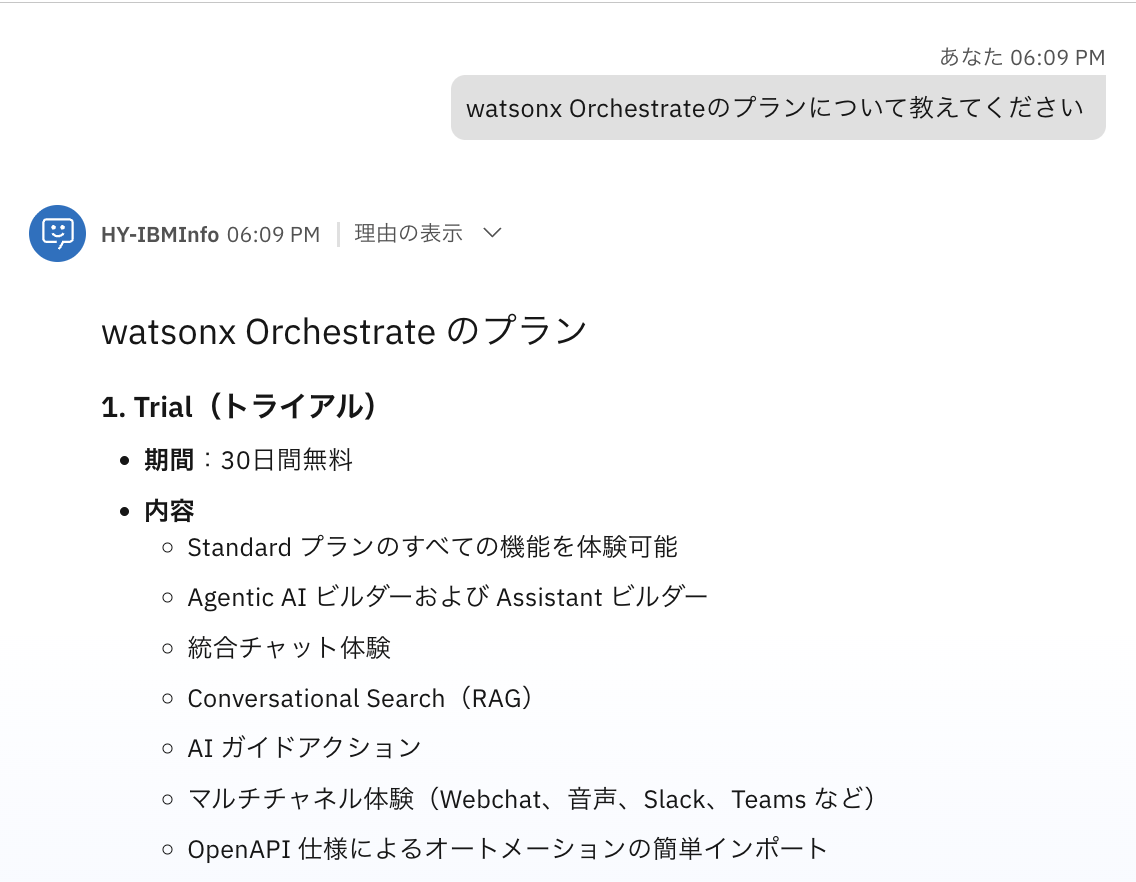Expand the chevron next to 理由の表示
The height and width of the screenshot is (882, 1136).
pos(491,233)
